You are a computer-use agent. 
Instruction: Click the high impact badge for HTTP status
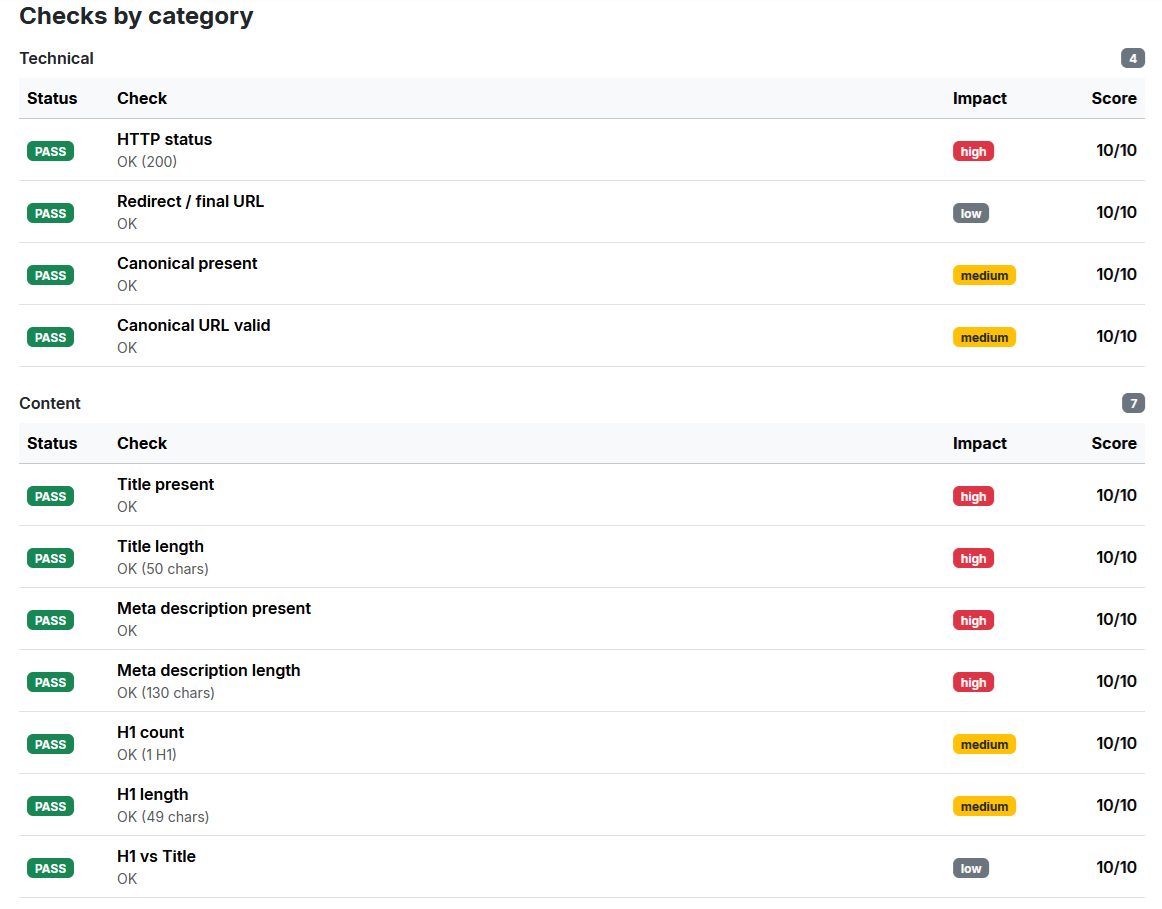pos(973,152)
